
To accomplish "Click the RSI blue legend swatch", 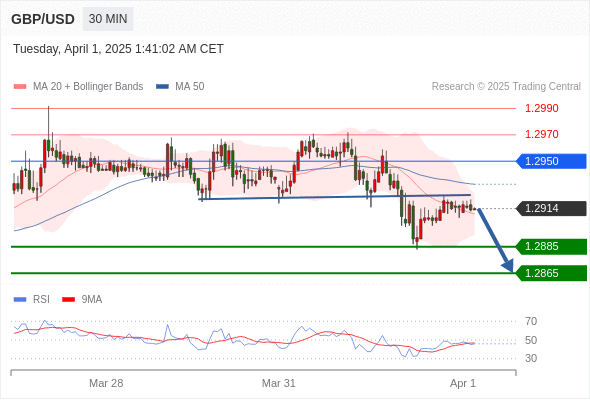I will pyautogui.click(x=20, y=300).
